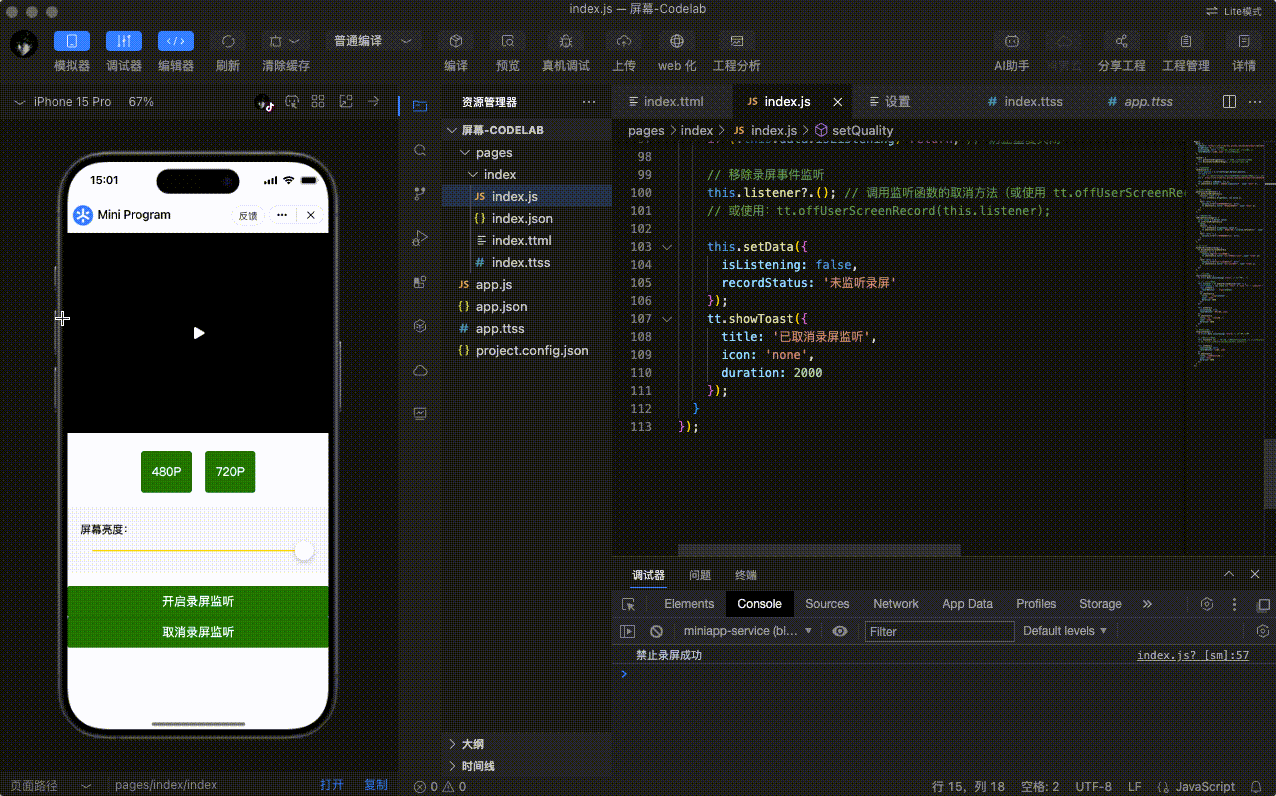Open the Search icon in activity bar
The width and height of the screenshot is (1276, 796).
(420, 150)
